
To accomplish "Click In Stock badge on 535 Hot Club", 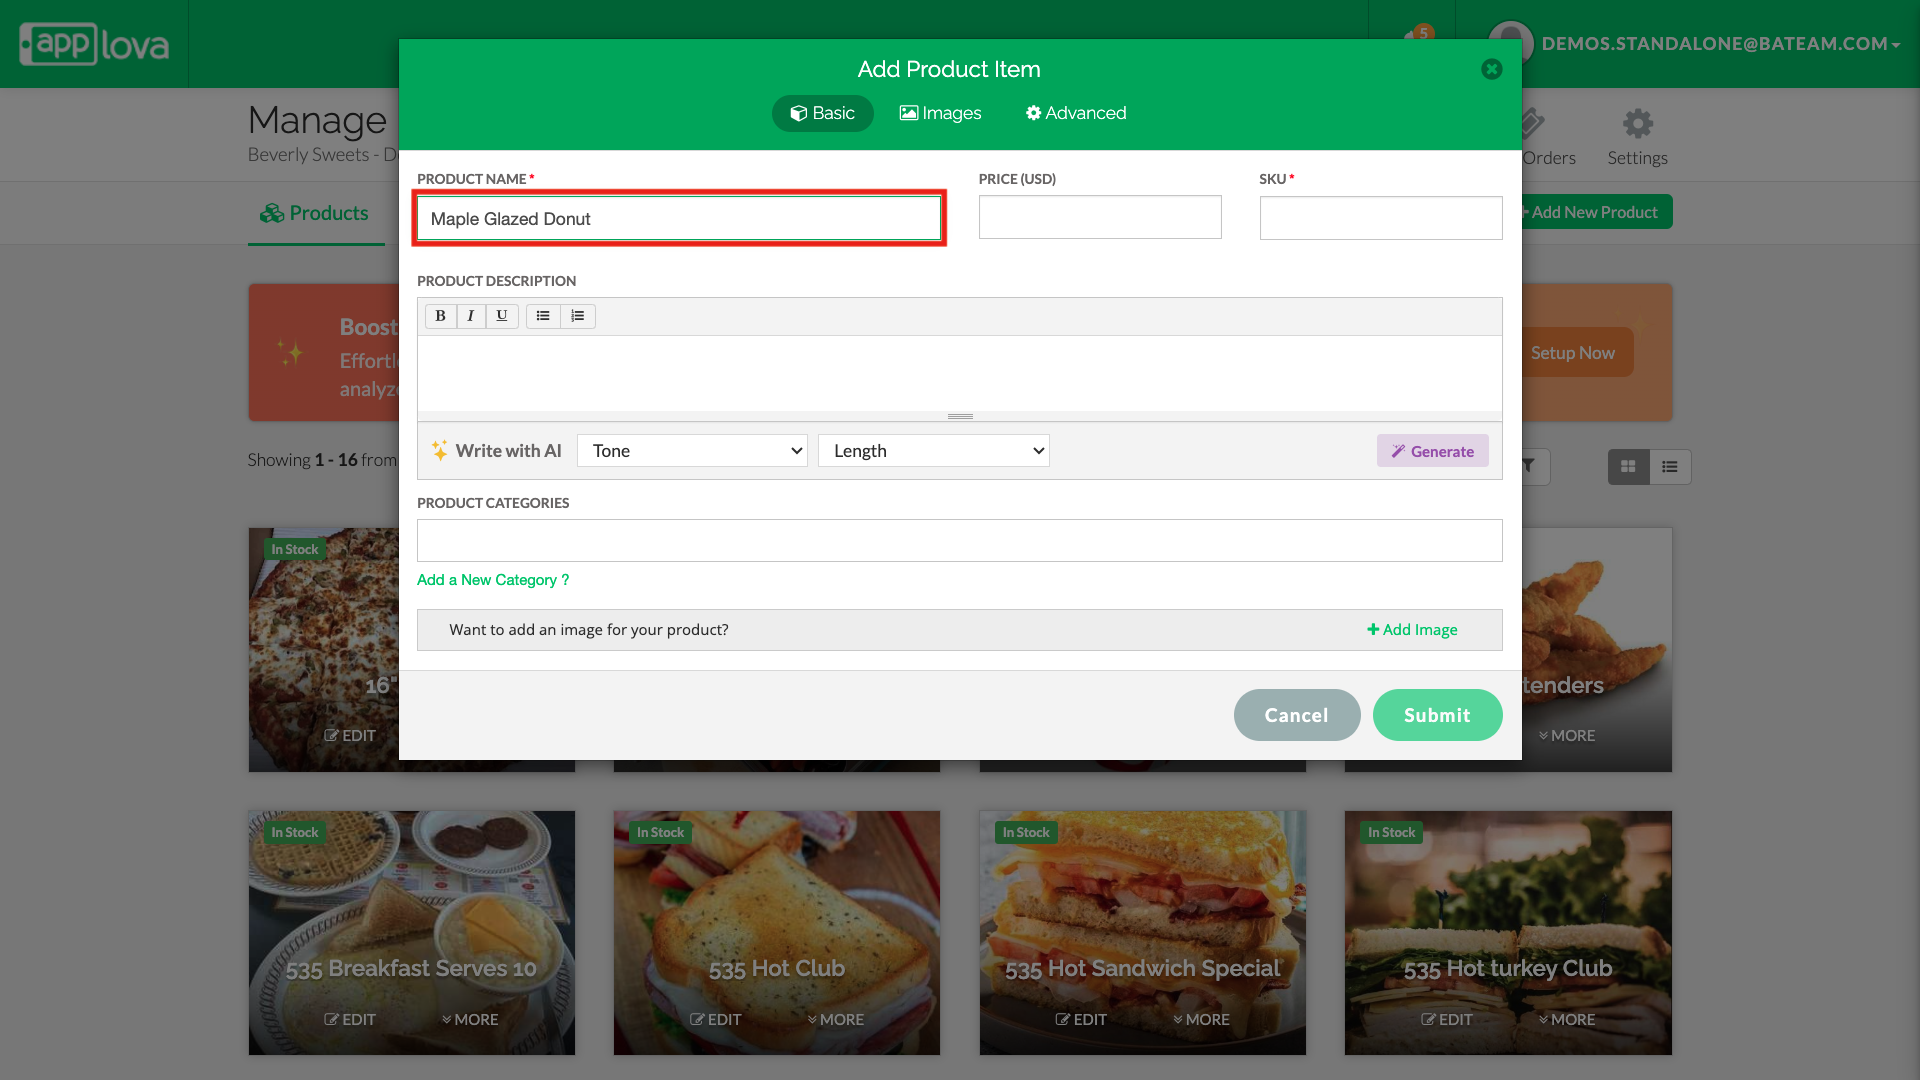I will (x=660, y=832).
